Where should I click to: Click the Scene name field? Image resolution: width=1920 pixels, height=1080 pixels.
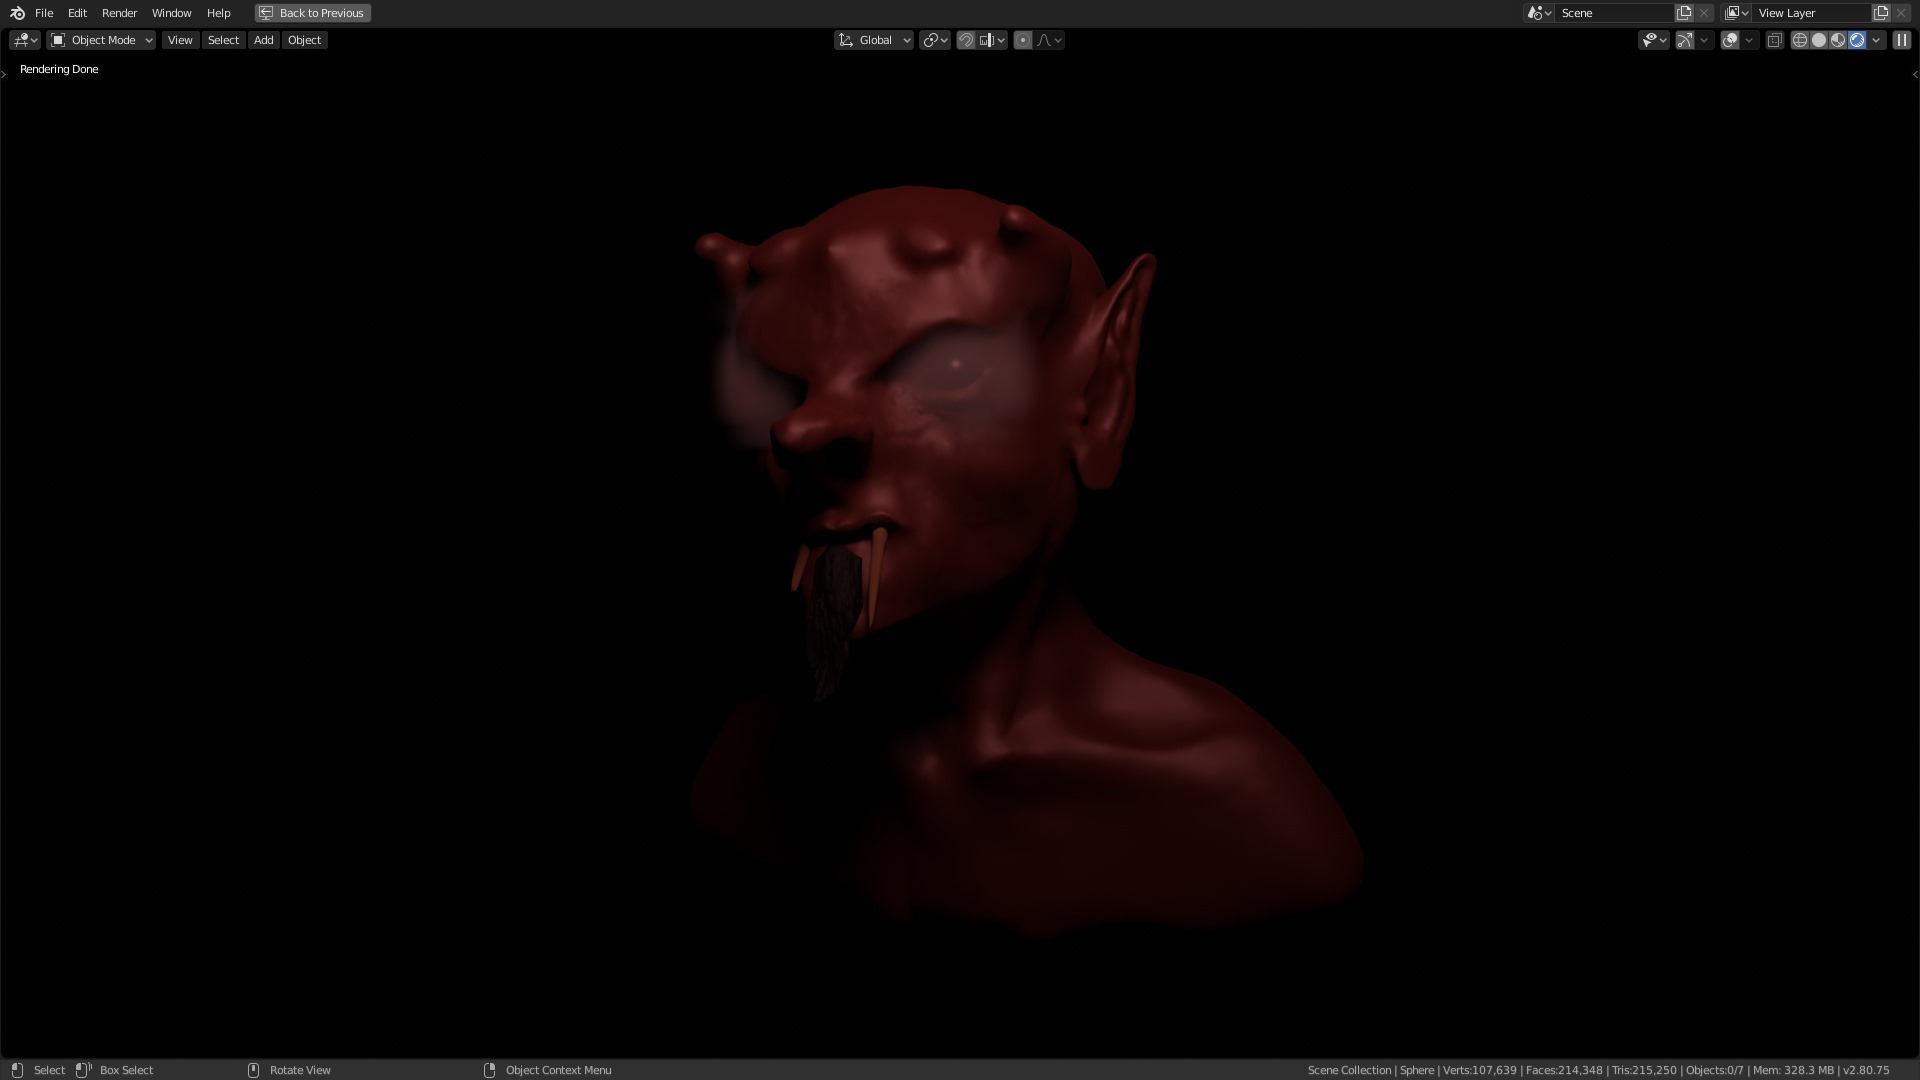(x=1612, y=13)
